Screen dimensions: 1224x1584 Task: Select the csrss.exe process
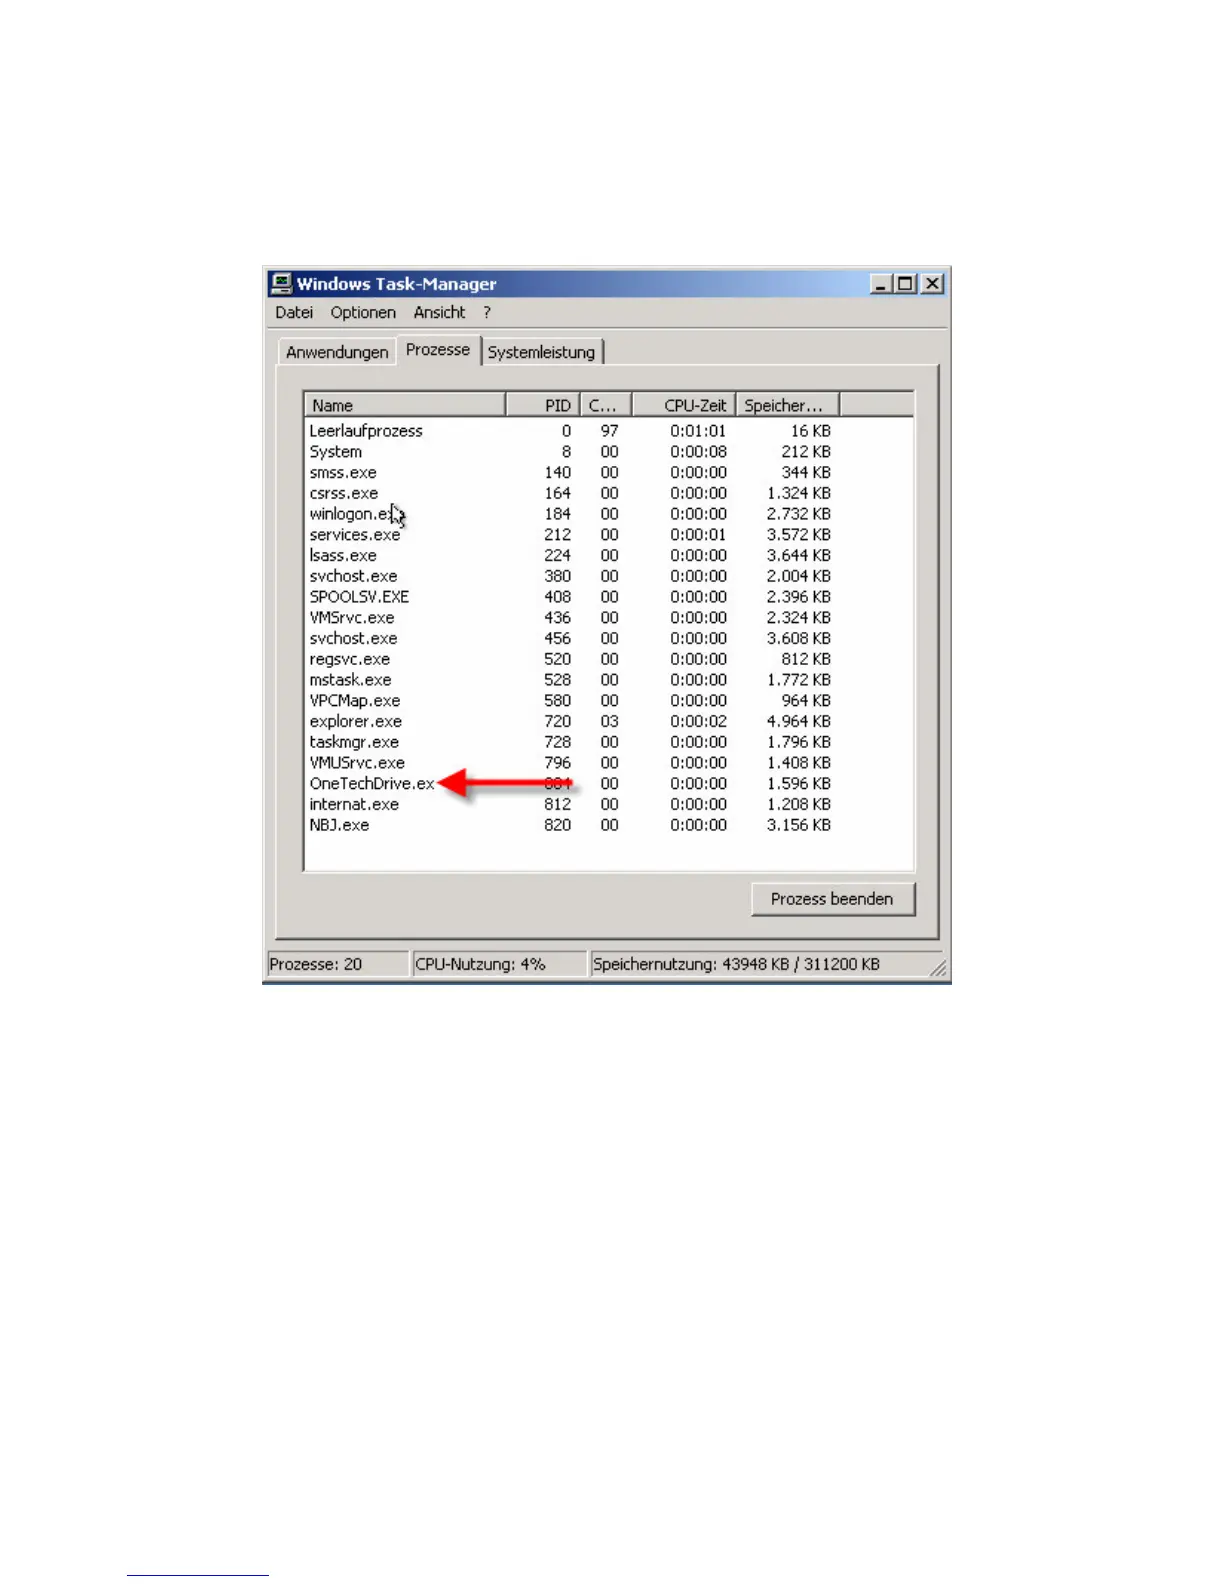tap(570, 493)
